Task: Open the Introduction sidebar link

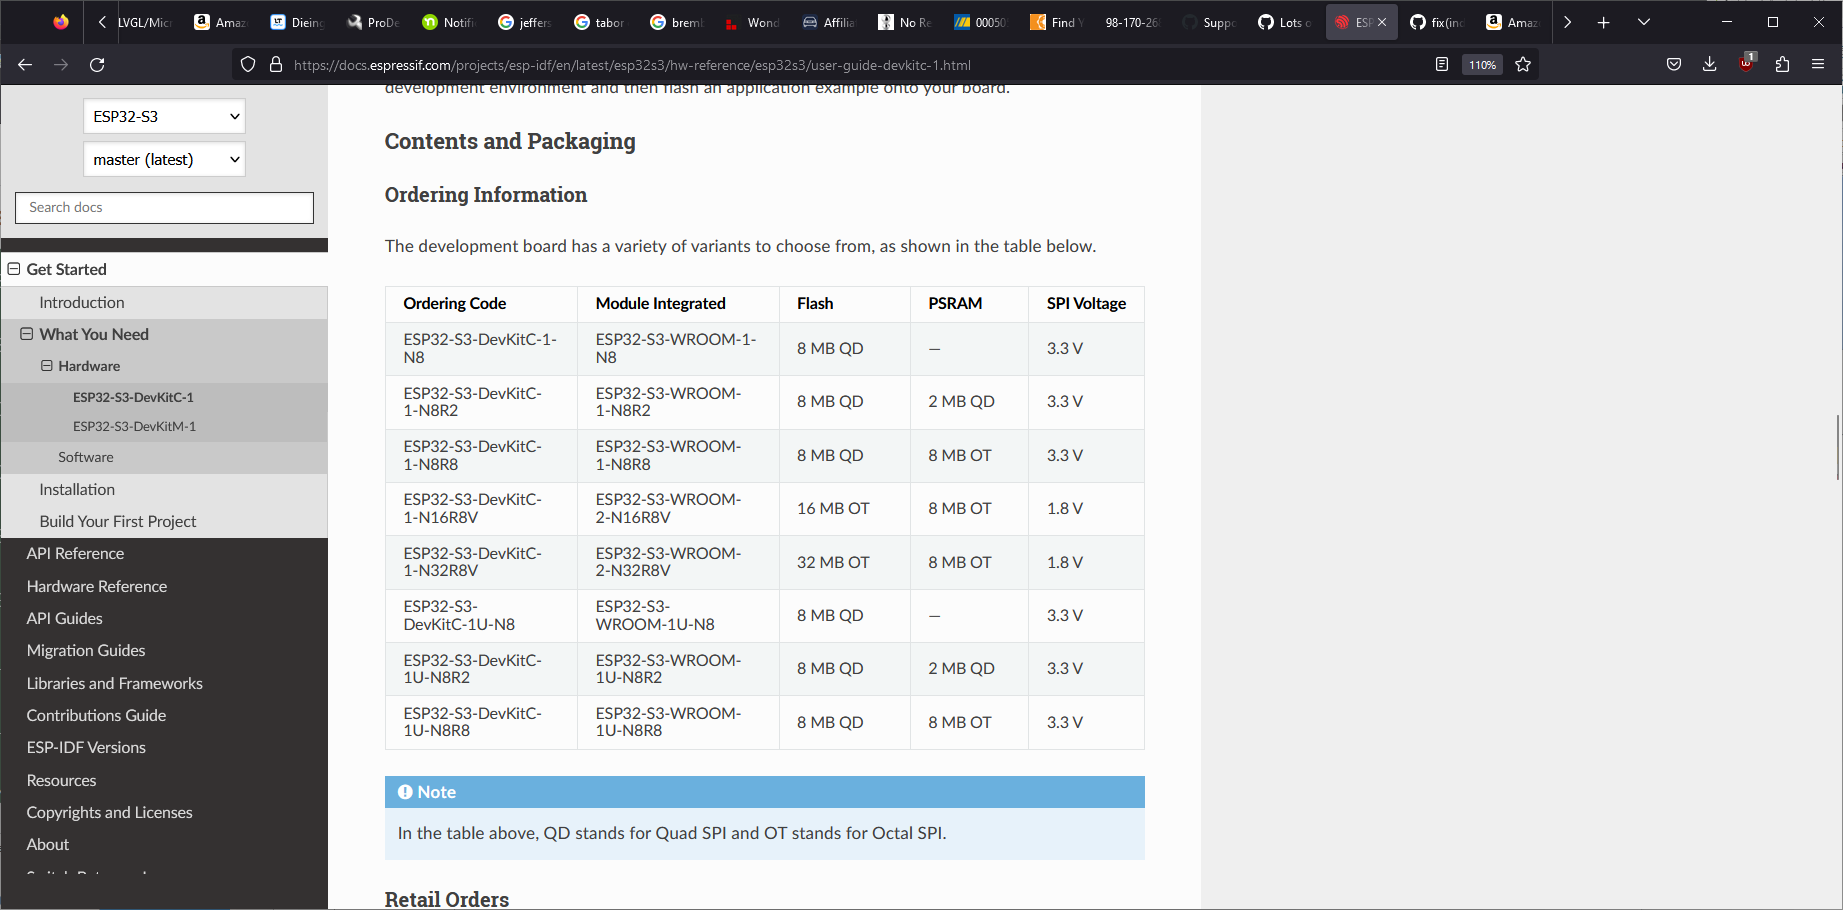Action: [x=82, y=302]
